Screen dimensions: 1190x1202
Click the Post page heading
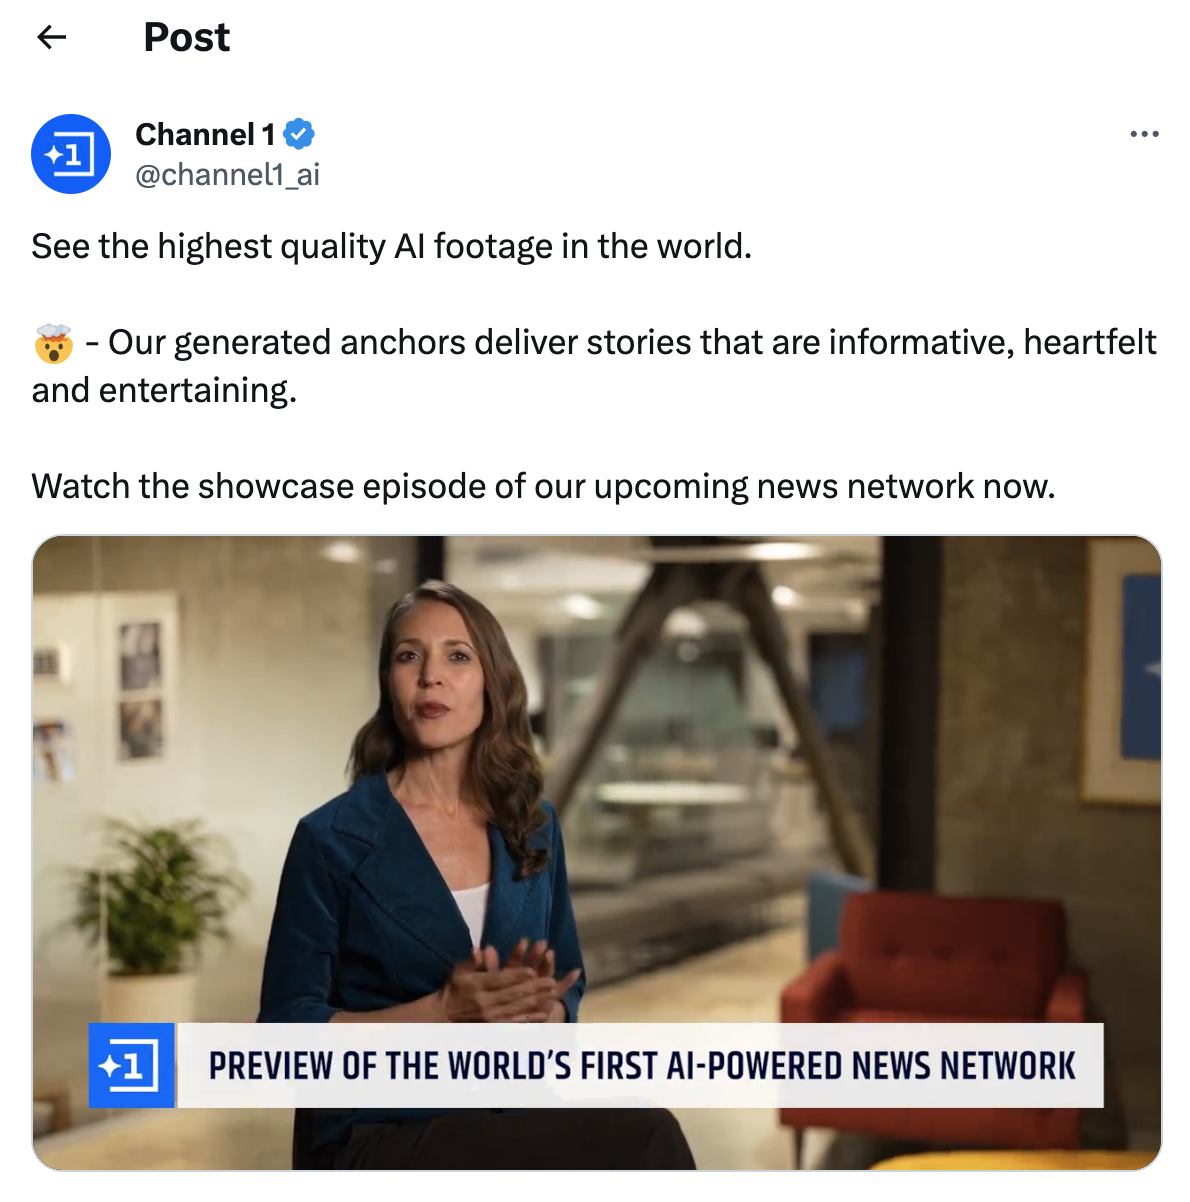click(186, 38)
